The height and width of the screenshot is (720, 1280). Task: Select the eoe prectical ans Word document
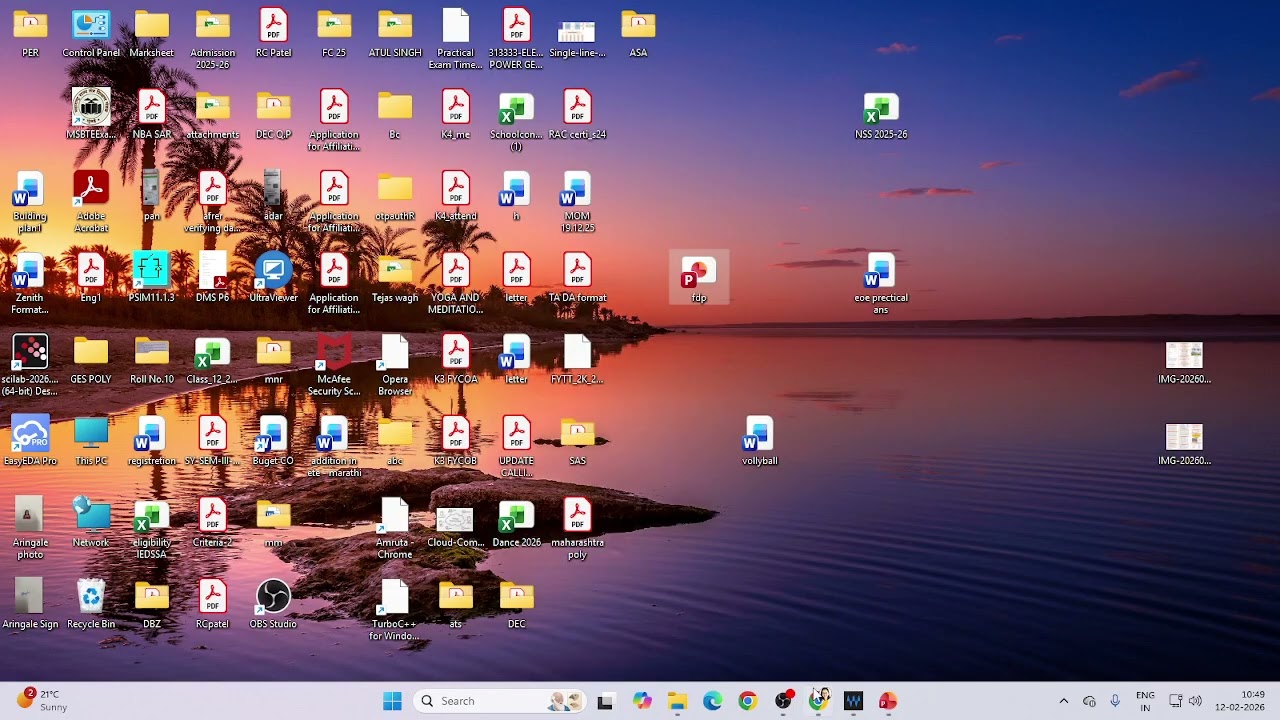pos(881,284)
